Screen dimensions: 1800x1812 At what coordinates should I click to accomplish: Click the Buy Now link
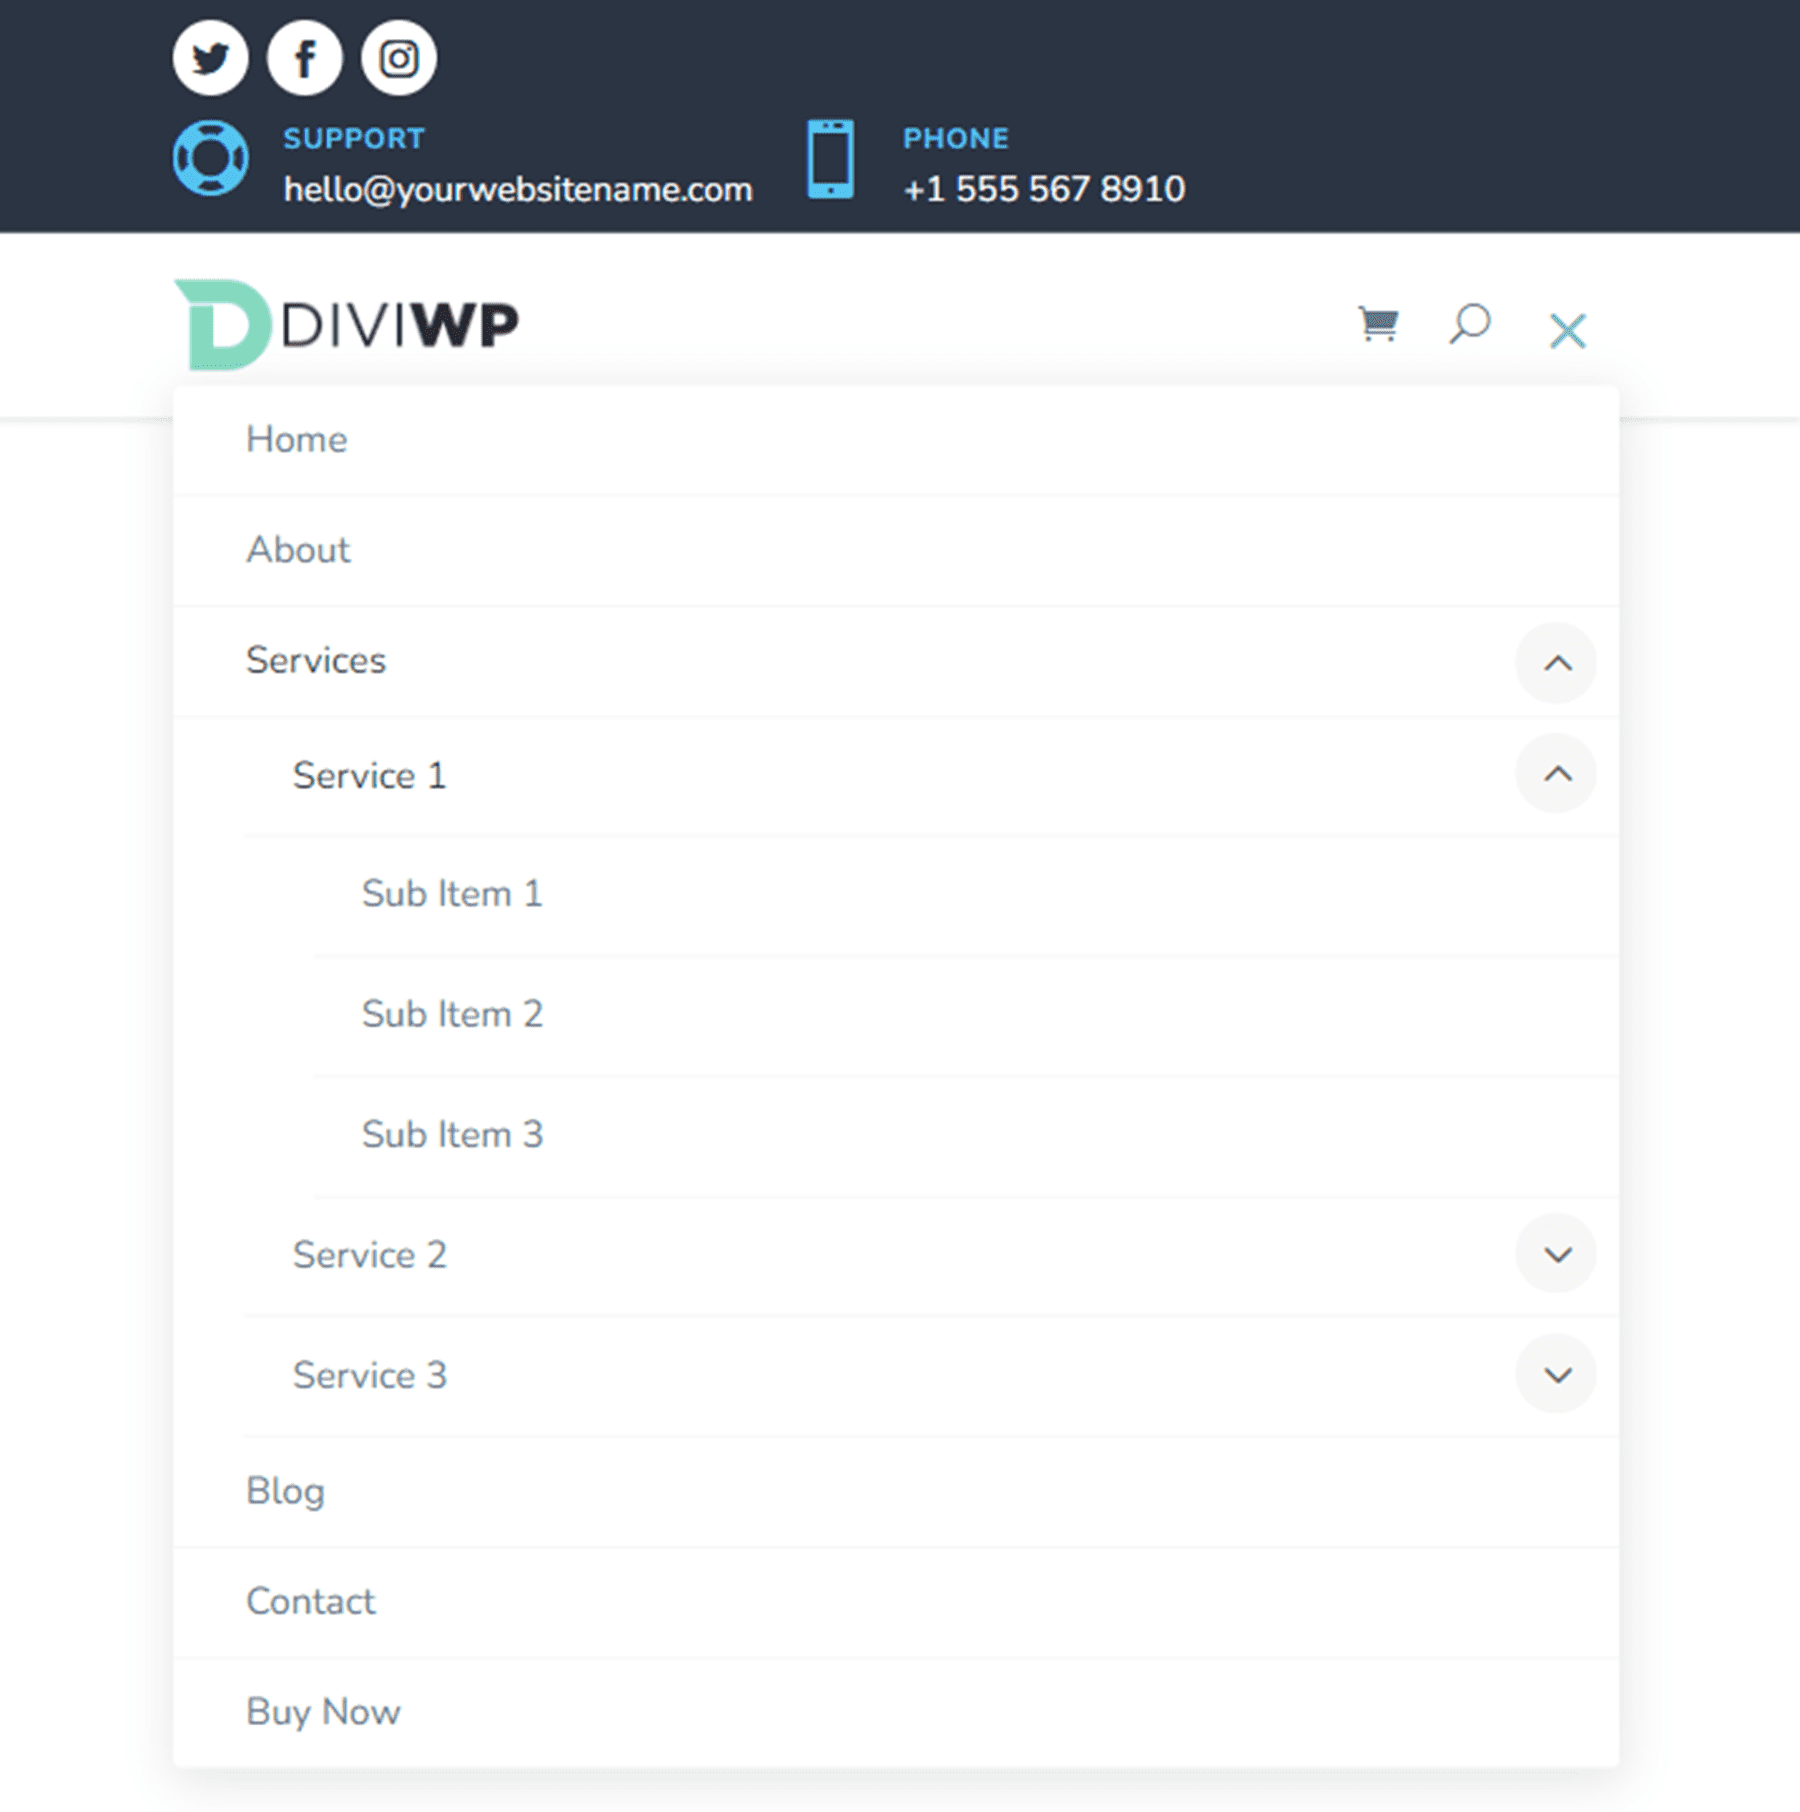tap(322, 1711)
